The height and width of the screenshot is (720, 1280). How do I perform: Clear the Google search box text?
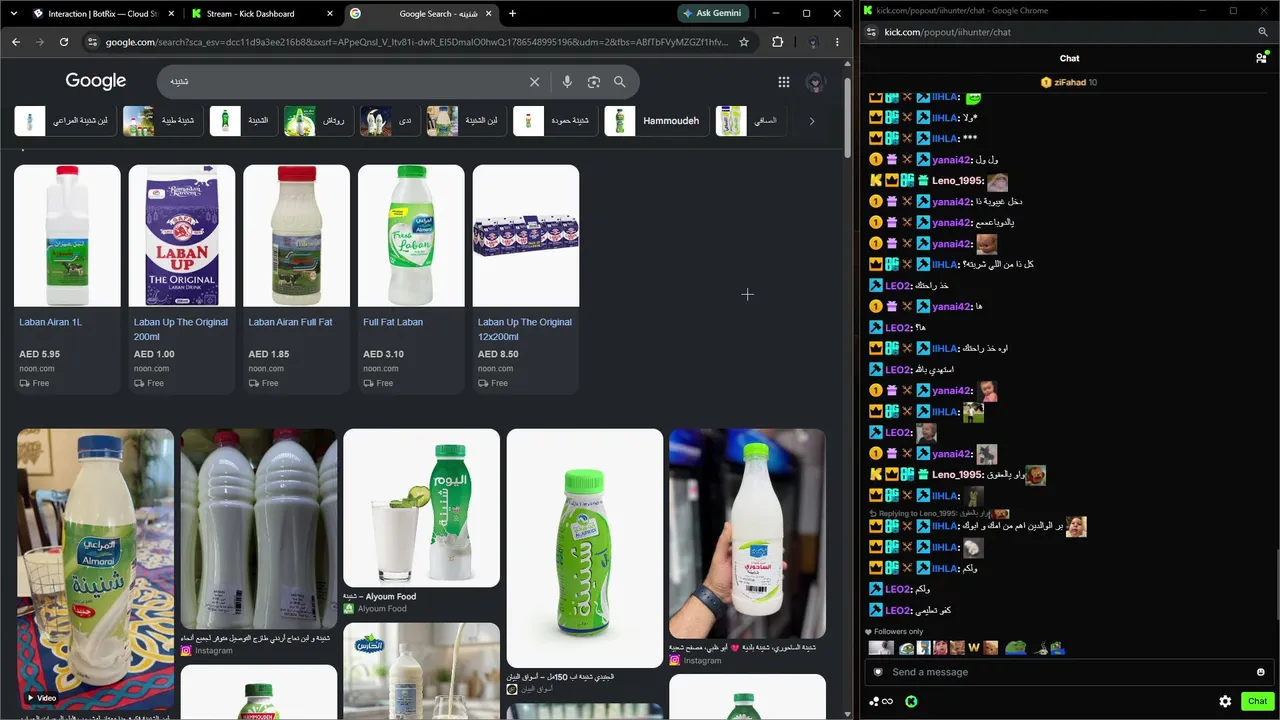click(534, 82)
